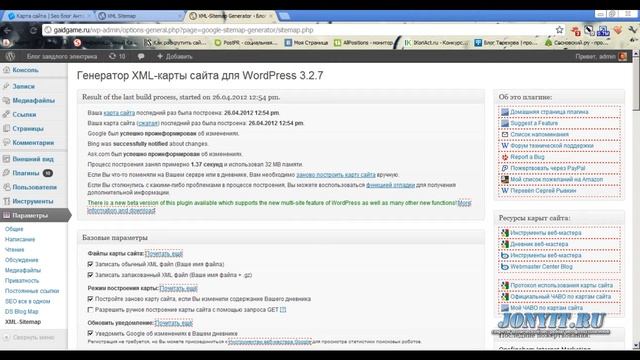The height and width of the screenshot is (360, 640).
Task: Open the main sidebar Медиафайлы icon entry
Action: point(6,100)
